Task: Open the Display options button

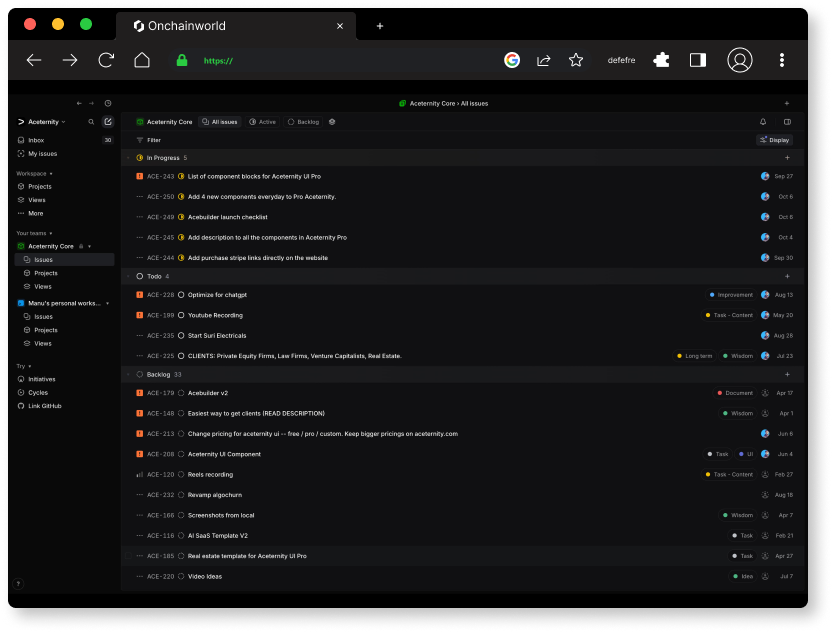Action: coord(775,140)
